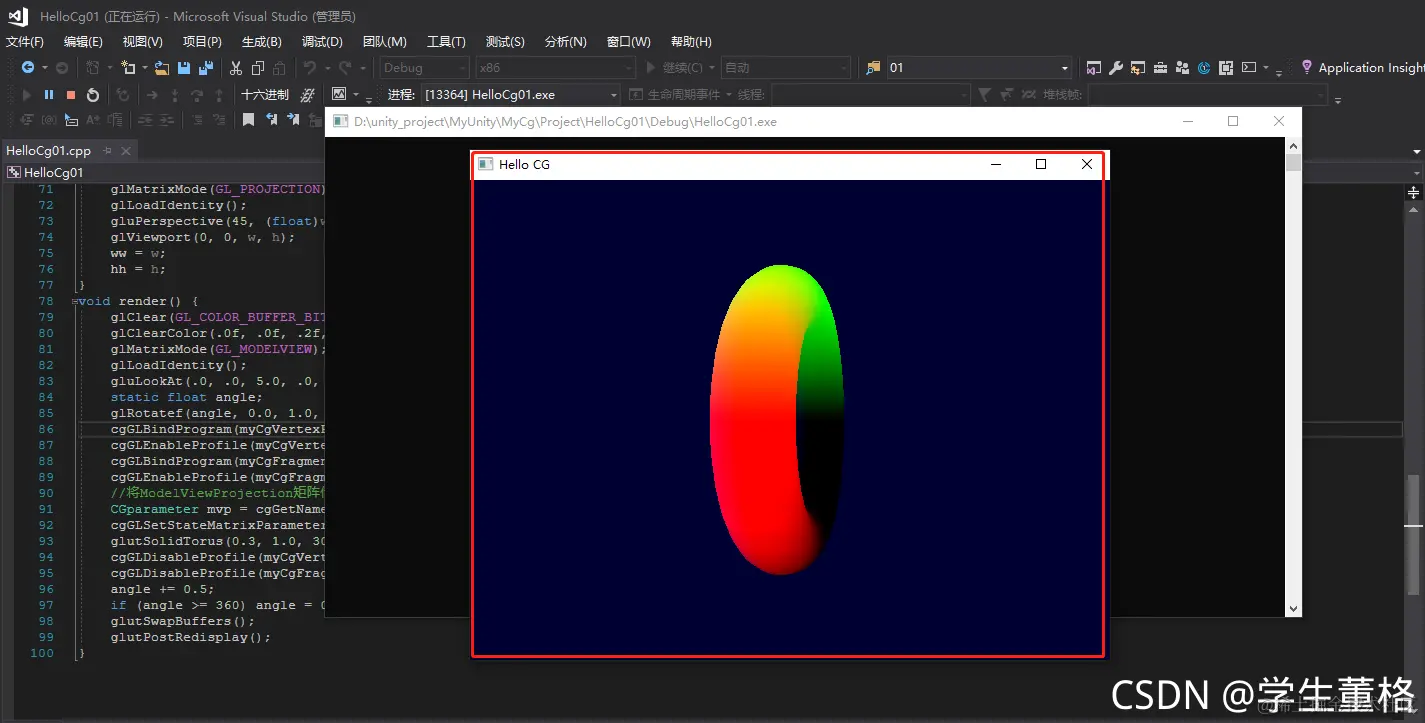Open the 进程 process dropdown HelloCg01.exe
Viewport: 1425px width, 723px height.
pyautogui.click(x=520, y=95)
